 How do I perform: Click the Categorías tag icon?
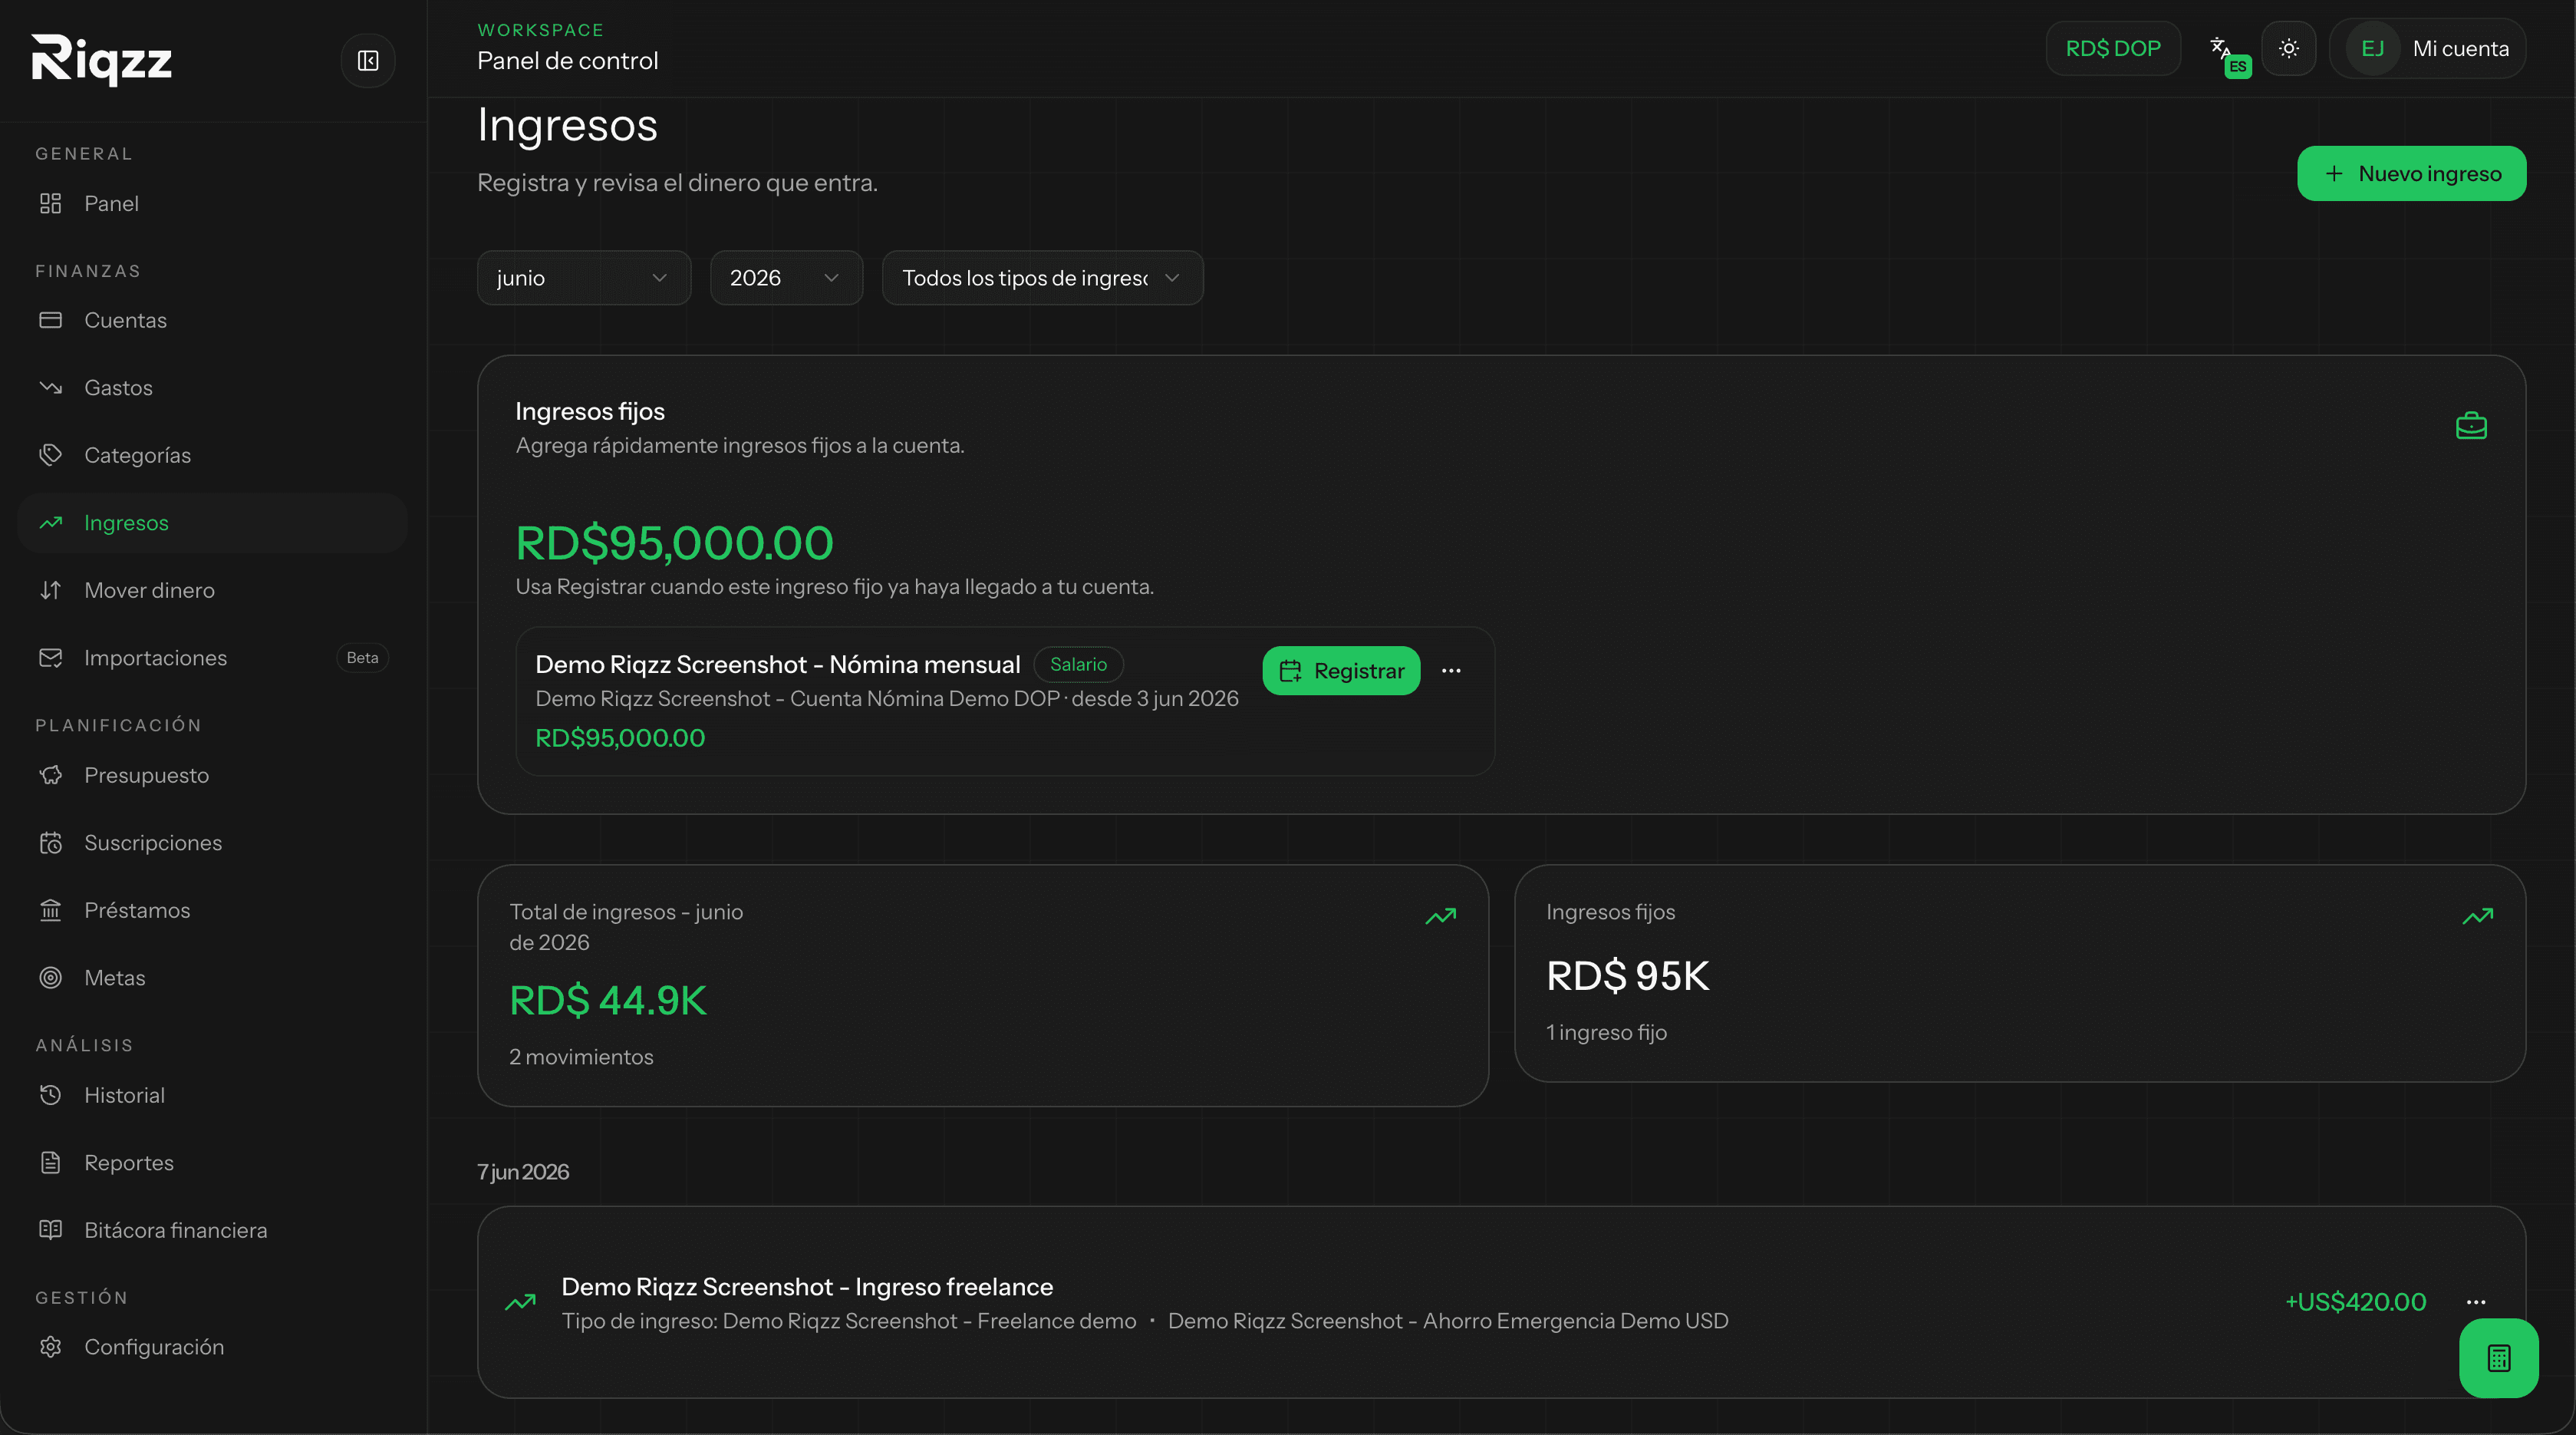tap(51, 456)
